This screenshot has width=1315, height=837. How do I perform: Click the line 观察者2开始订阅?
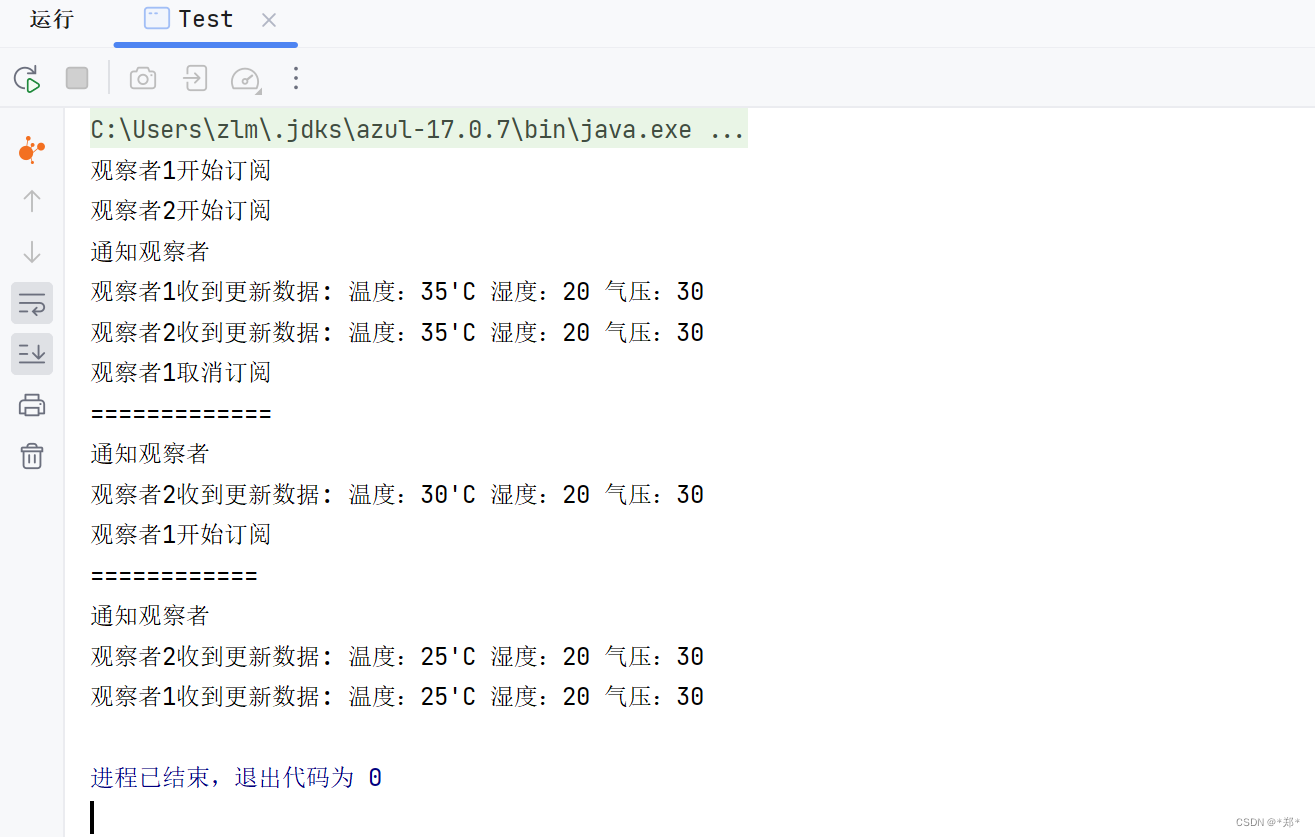(181, 211)
